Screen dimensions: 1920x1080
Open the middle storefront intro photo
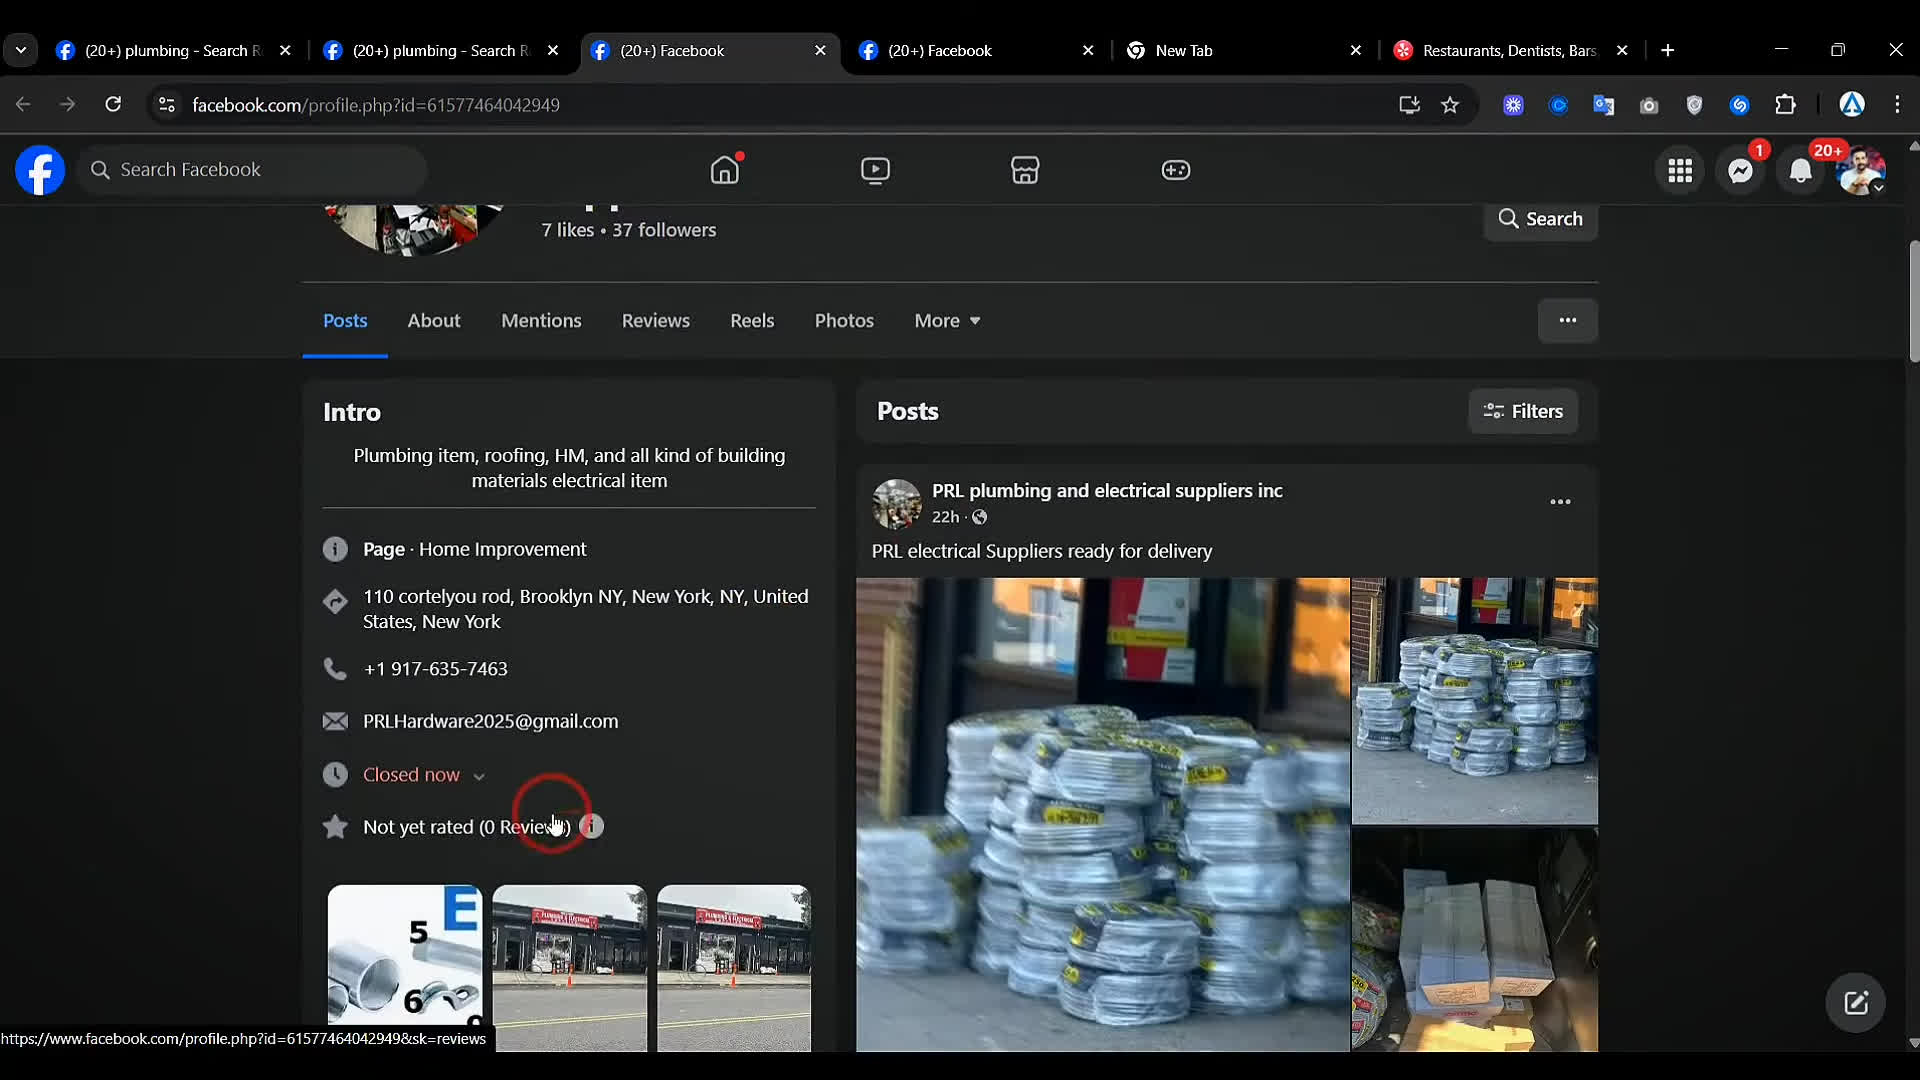(569, 967)
